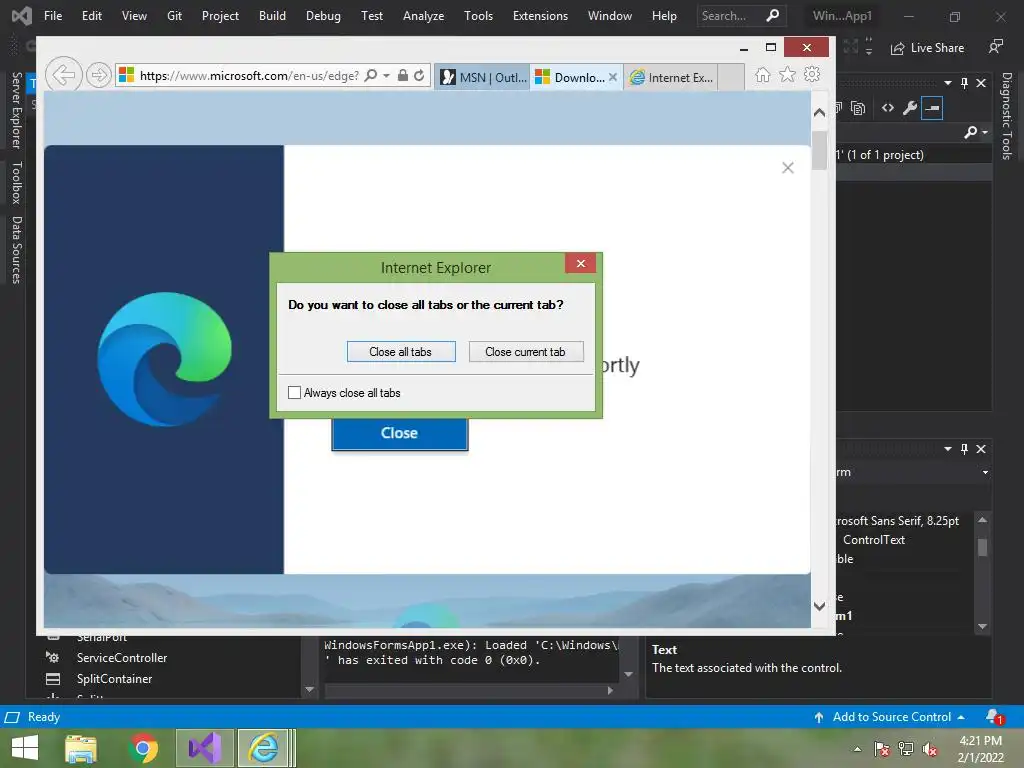Check the Always close all tabs checkbox
The width and height of the screenshot is (1024, 768).
pyautogui.click(x=295, y=392)
